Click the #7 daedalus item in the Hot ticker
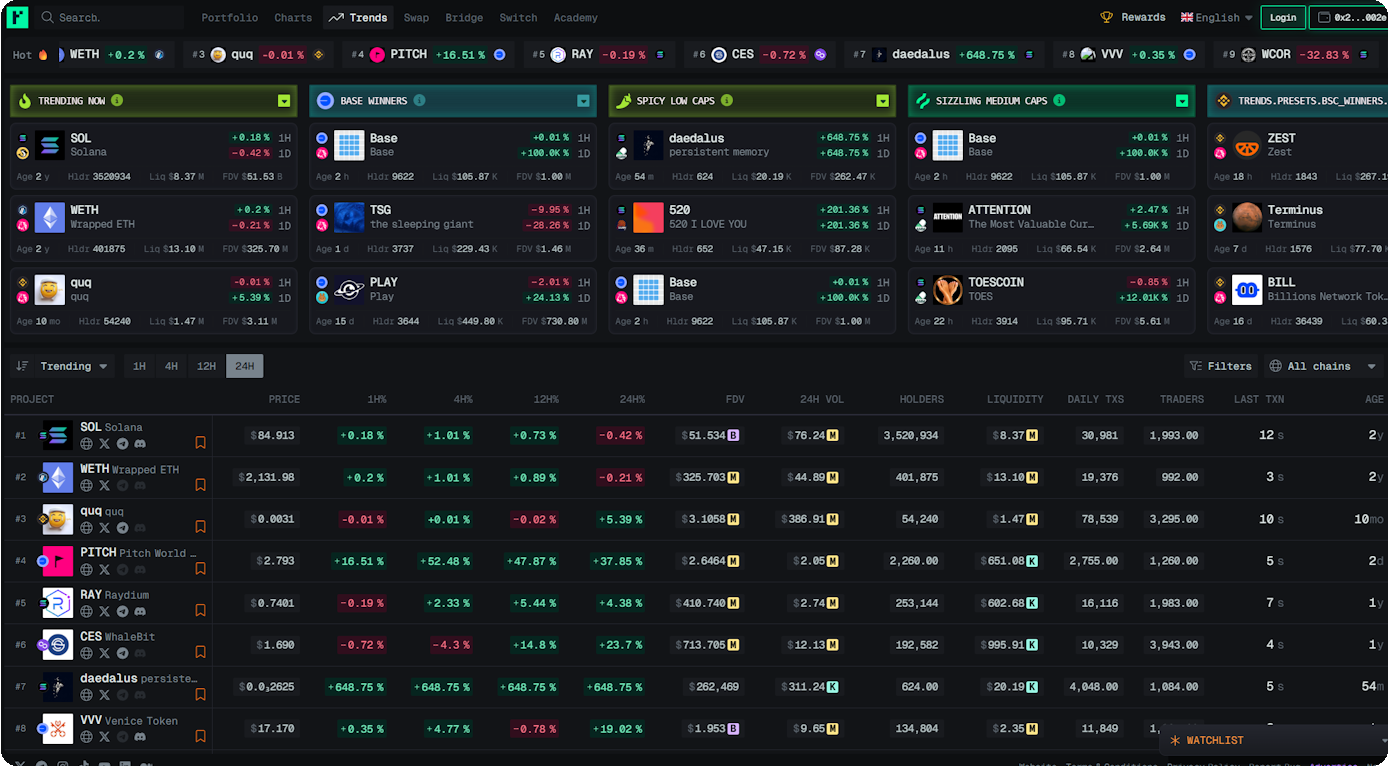The height and width of the screenshot is (768, 1389). [x=944, y=54]
